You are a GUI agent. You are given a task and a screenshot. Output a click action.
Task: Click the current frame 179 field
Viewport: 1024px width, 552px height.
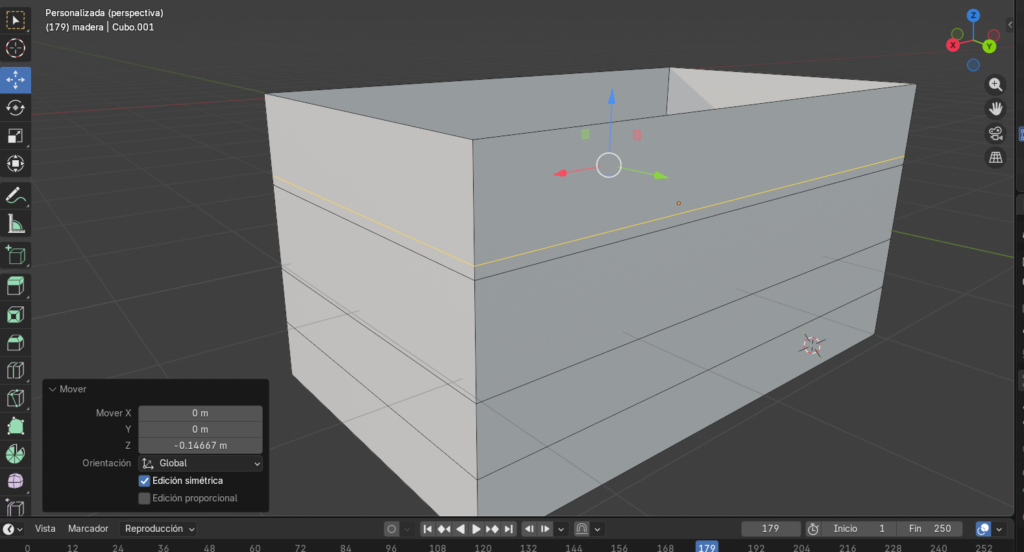pyautogui.click(x=771, y=529)
